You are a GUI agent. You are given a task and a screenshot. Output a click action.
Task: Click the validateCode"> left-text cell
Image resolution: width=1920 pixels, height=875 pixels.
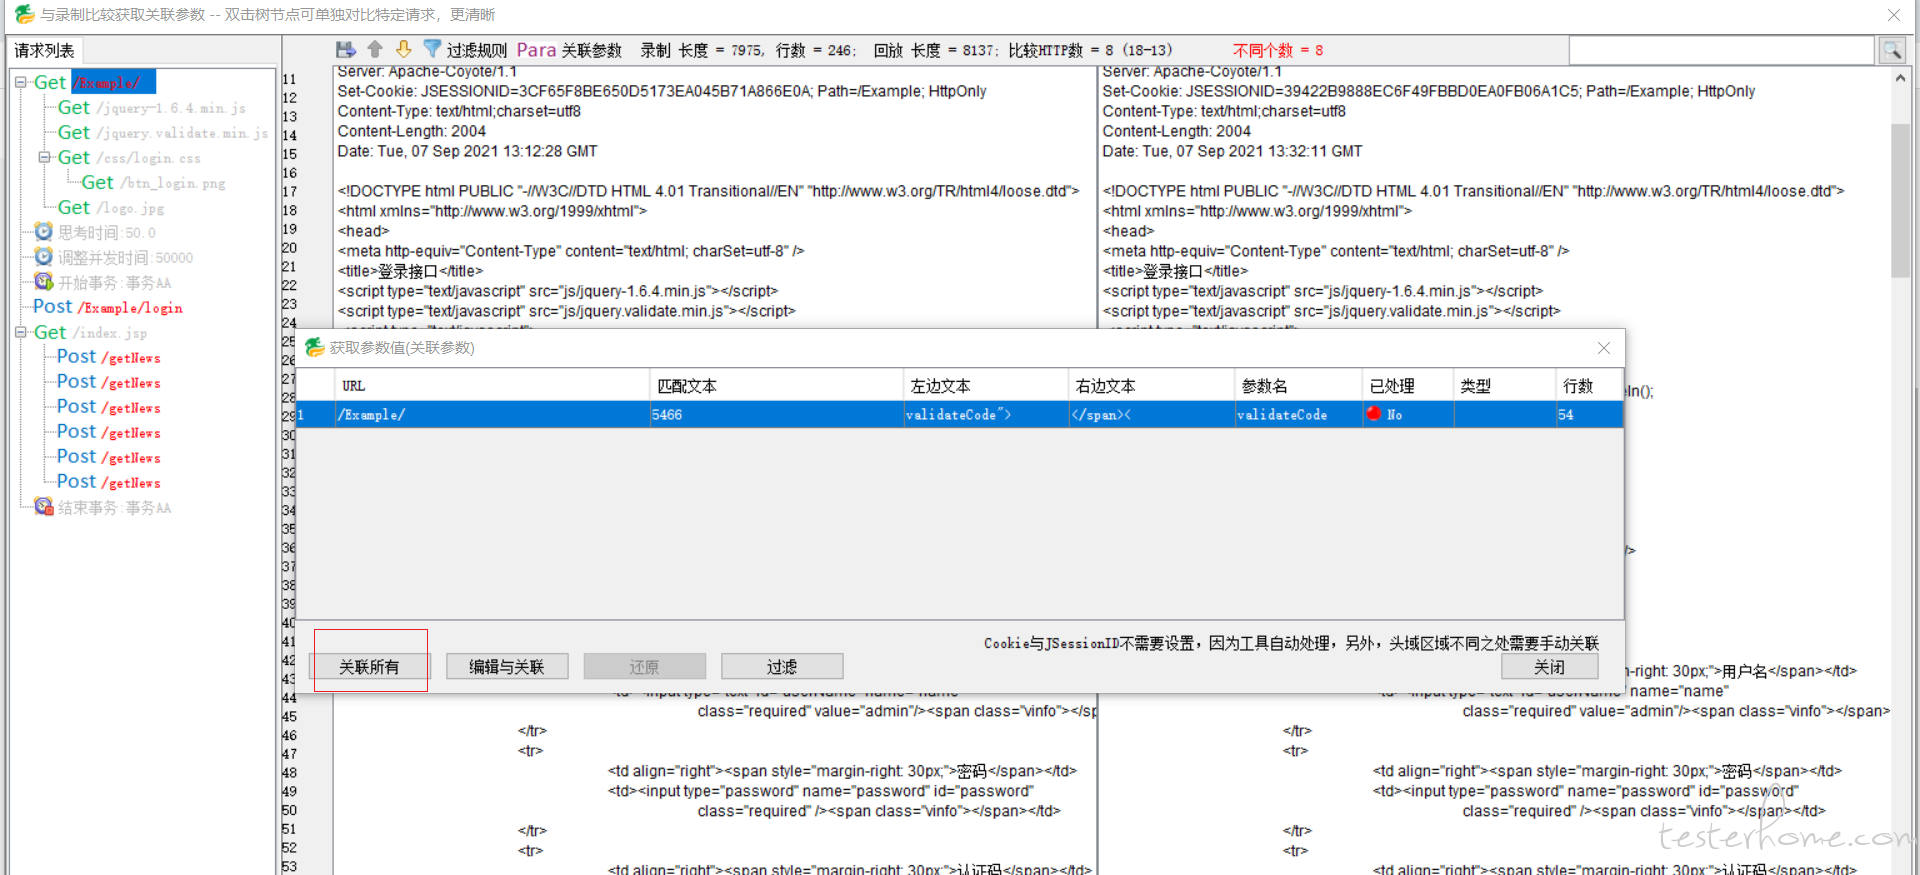(x=986, y=414)
